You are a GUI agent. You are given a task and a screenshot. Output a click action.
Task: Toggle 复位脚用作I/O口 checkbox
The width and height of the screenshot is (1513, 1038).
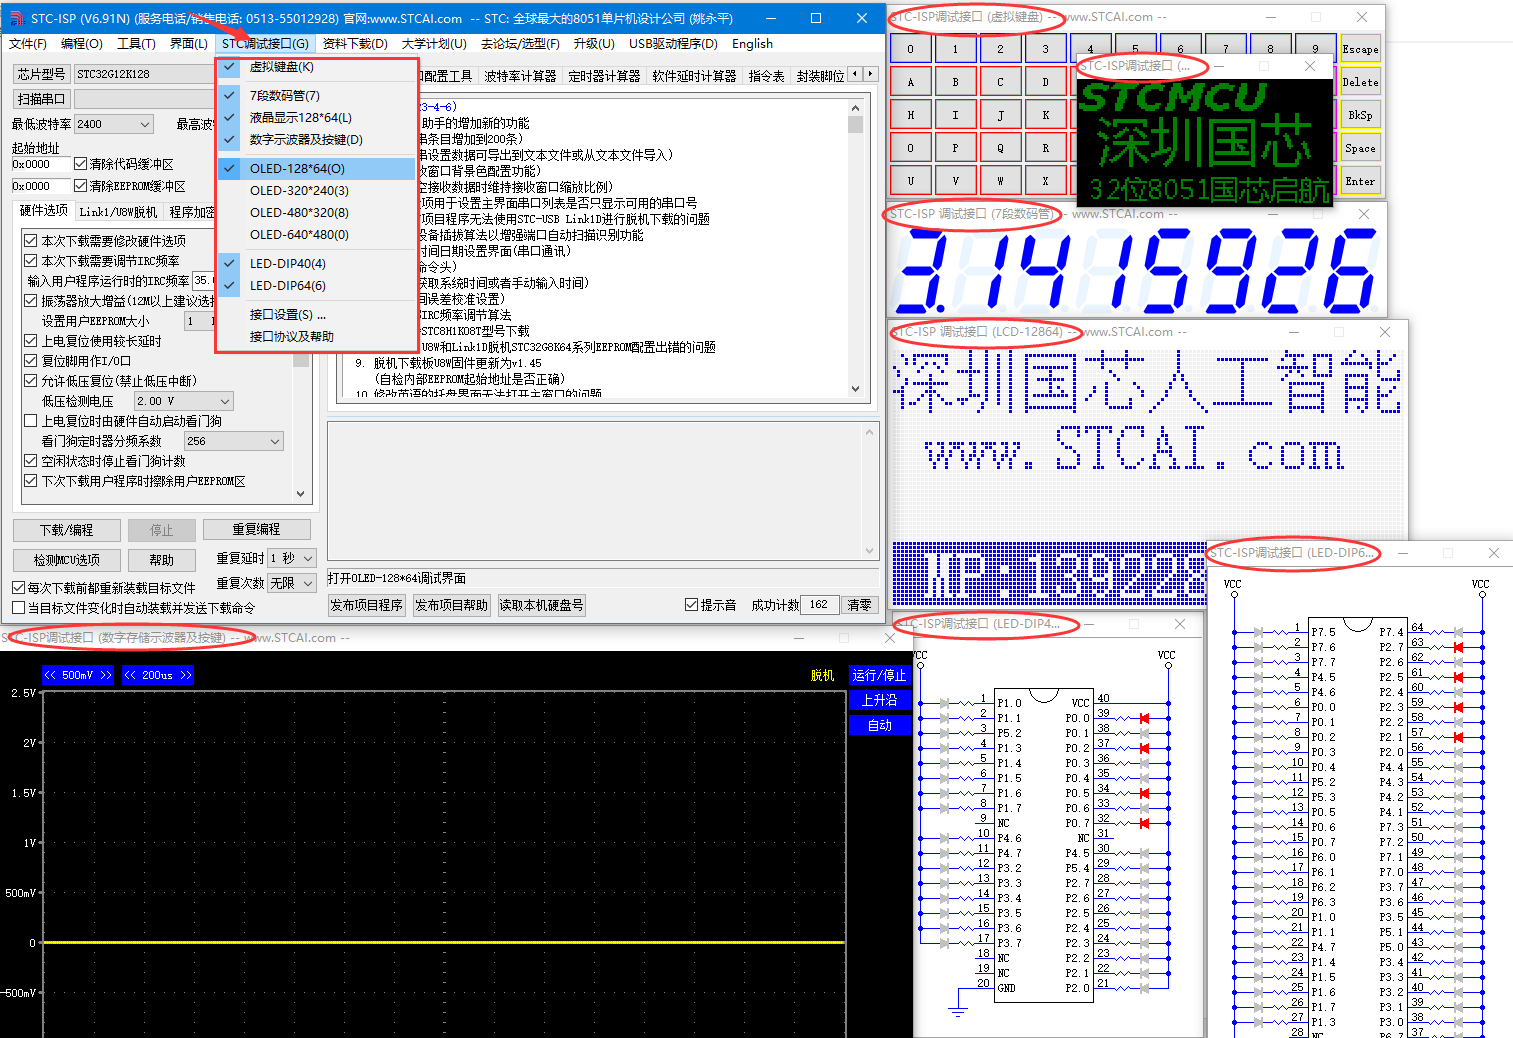point(31,361)
